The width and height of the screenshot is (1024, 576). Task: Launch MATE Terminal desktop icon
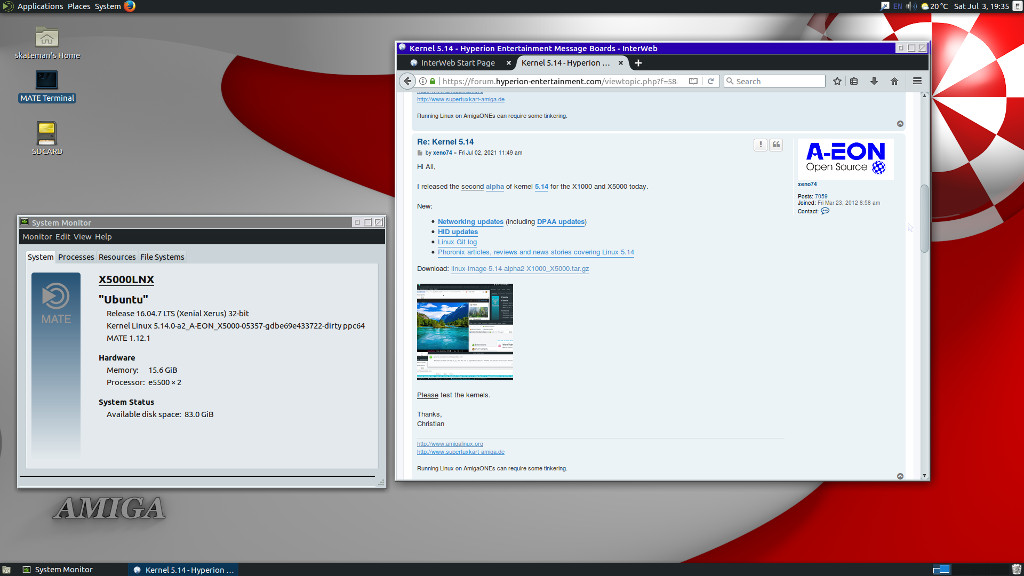click(46, 86)
